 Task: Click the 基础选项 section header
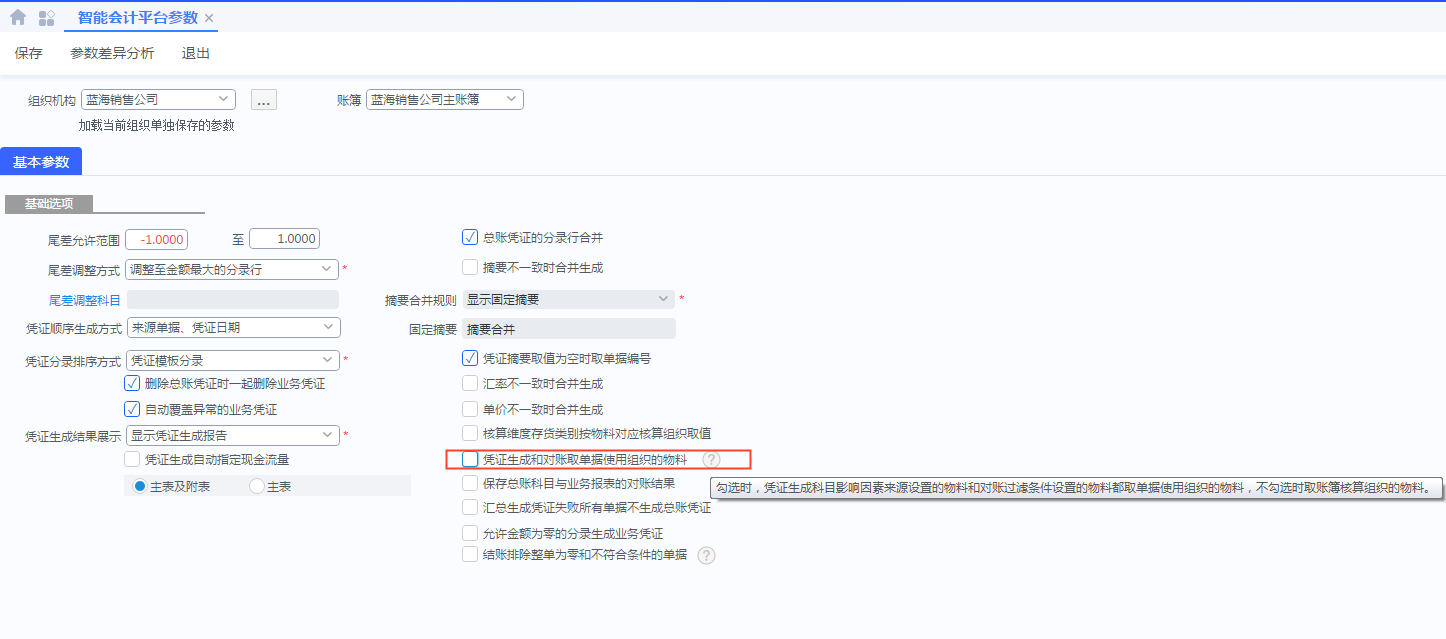(49, 203)
